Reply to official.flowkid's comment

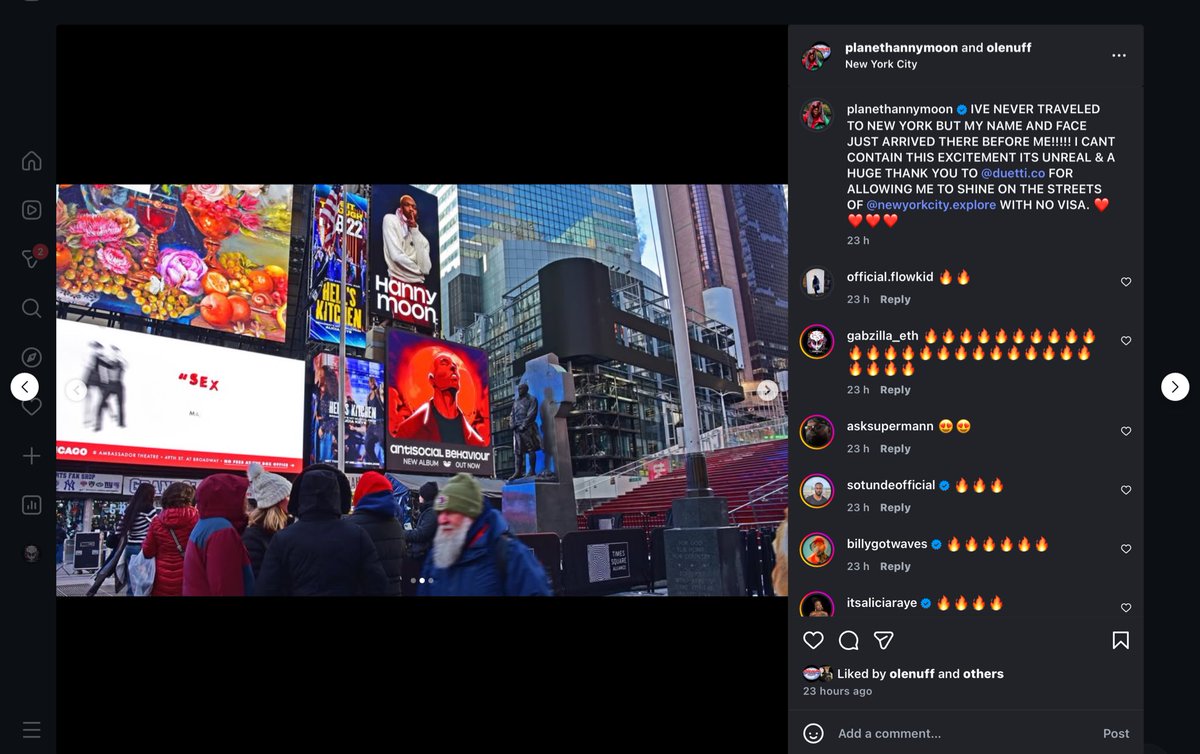tap(895, 299)
